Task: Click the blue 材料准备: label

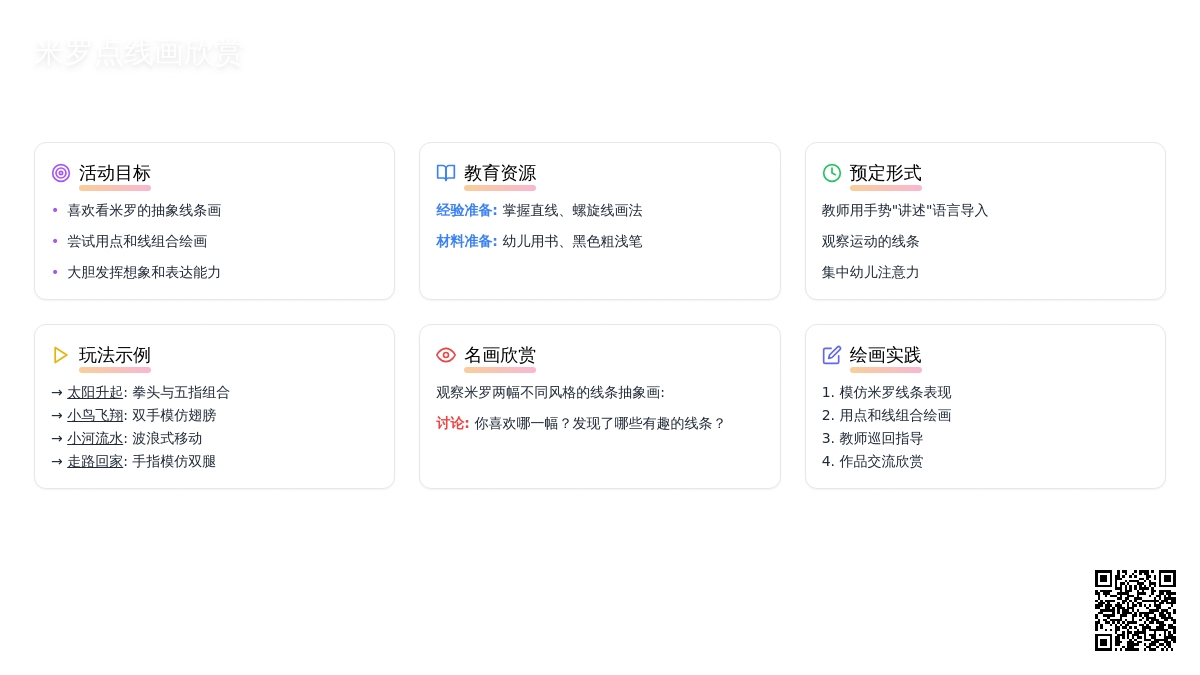Action: point(467,241)
